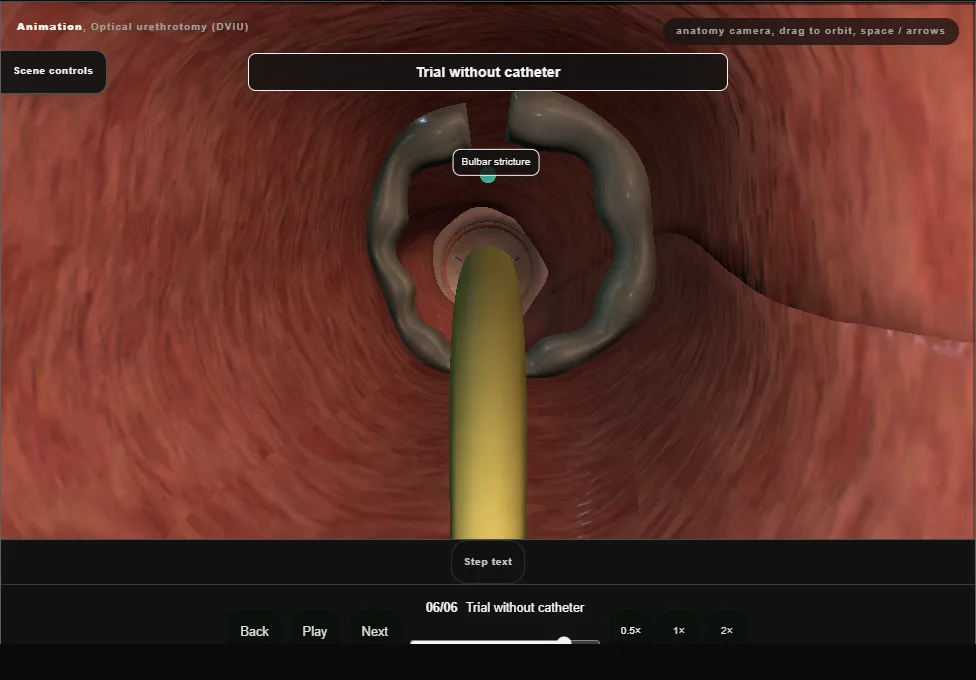Image resolution: width=976 pixels, height=680 pixels.
Task: Toggle the Step text panel
Action: click(x=488, y=562)
